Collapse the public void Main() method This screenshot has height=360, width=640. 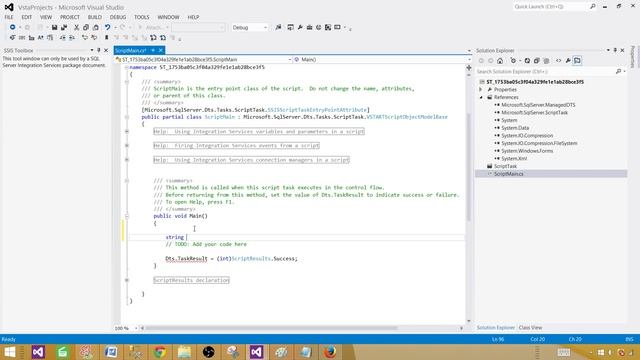point(127,216)
